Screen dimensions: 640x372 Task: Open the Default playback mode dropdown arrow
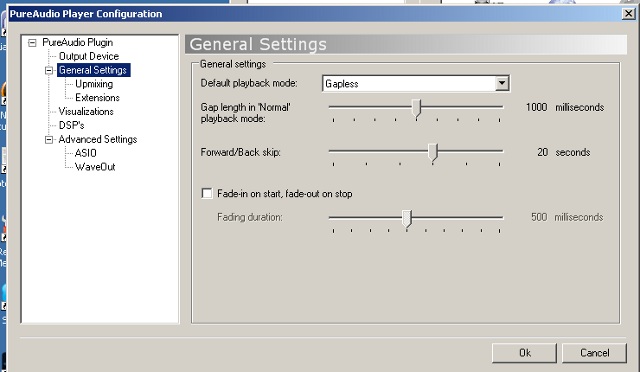coord(502,83)
